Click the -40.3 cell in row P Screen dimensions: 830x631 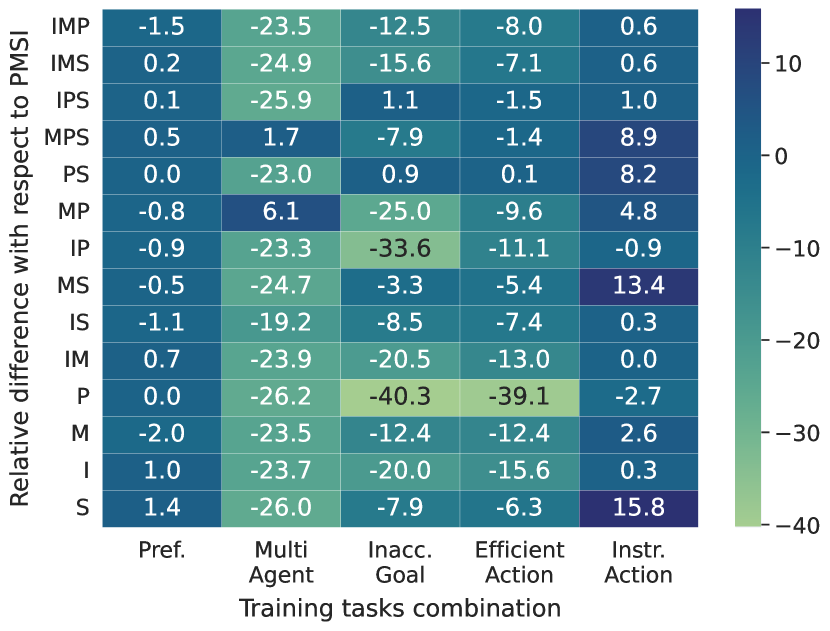pyautogui.click(x=400, y=394)
